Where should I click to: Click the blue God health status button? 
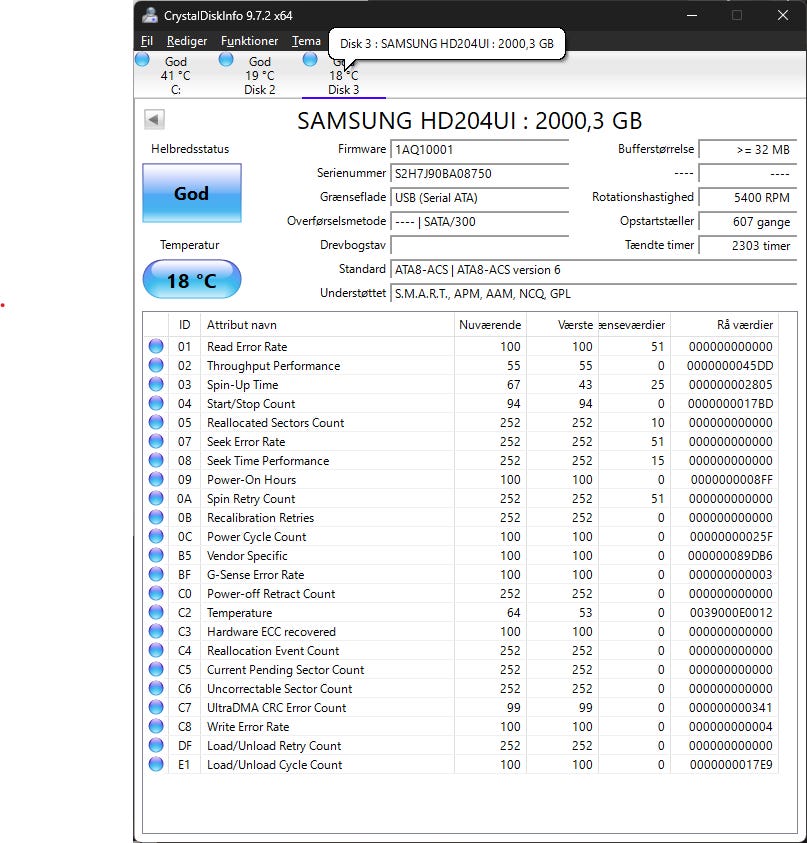pyautogui.click(x=191, y=193)
